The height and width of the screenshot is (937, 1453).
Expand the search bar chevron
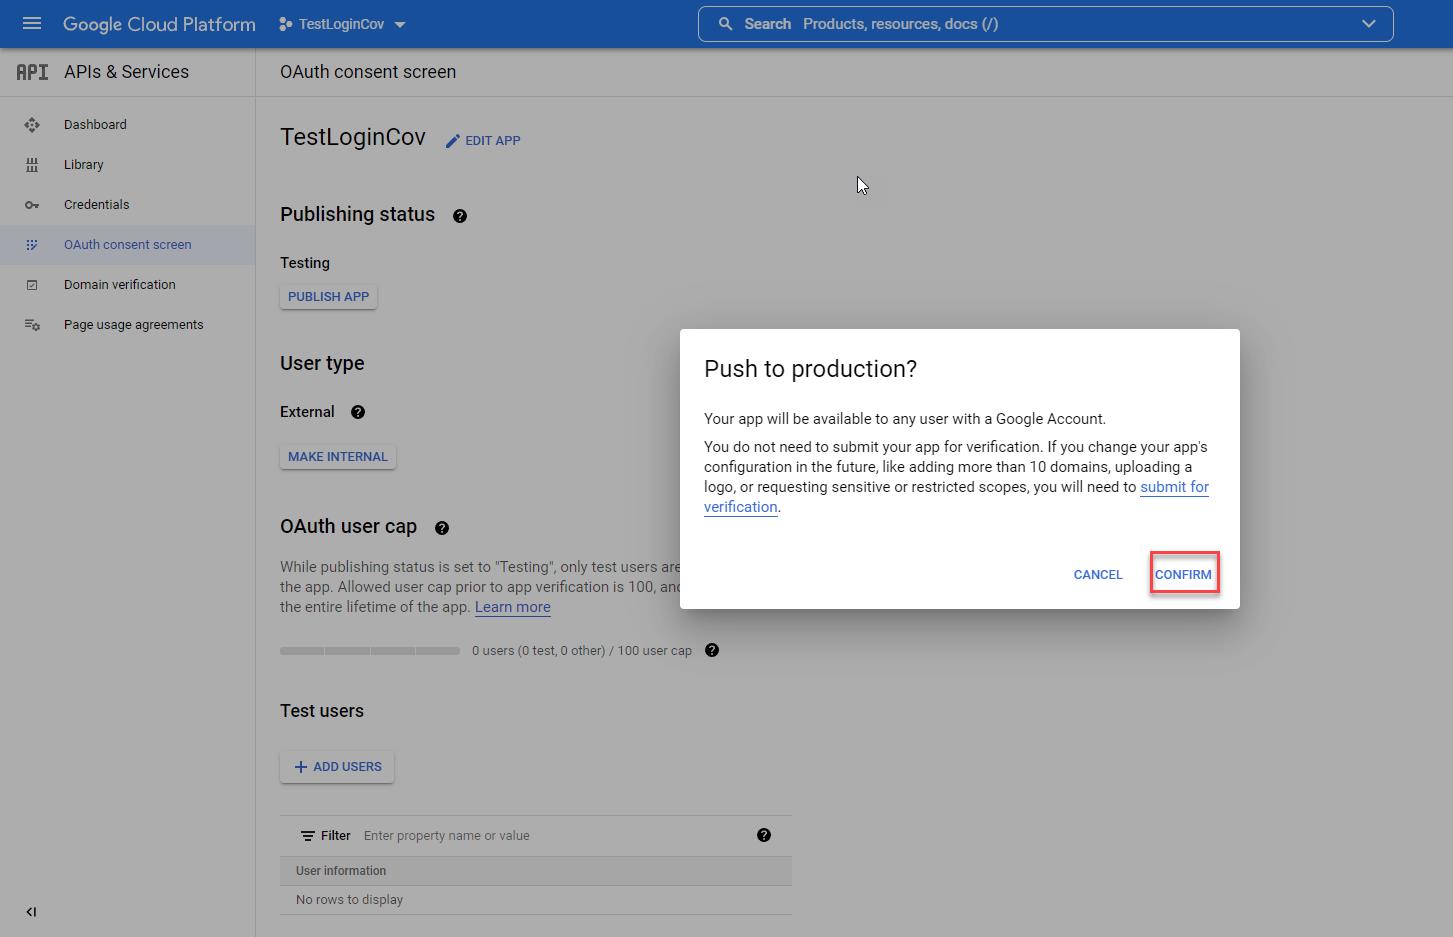1369,24
